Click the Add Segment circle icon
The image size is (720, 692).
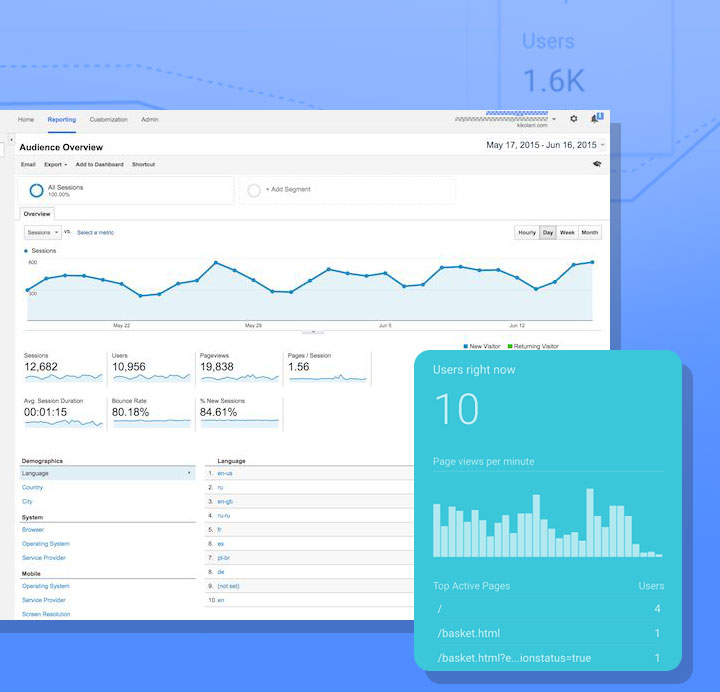[254, 190]
